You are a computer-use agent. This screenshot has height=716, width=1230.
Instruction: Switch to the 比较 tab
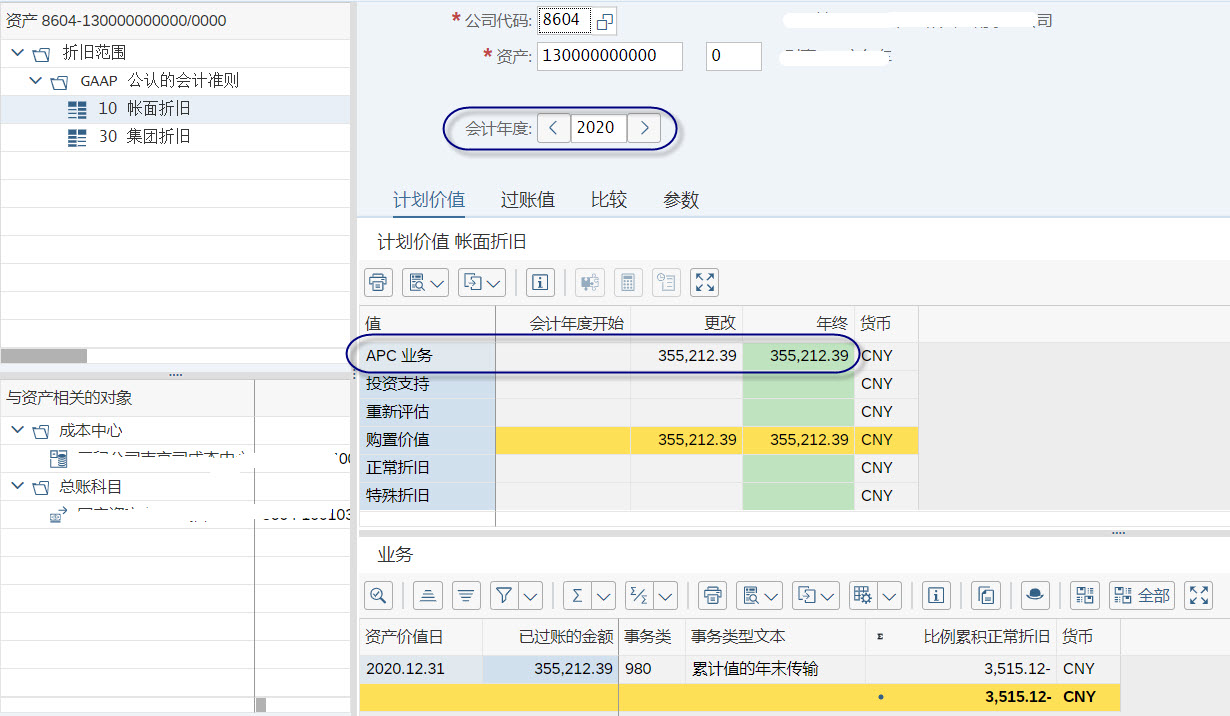[609, 200]
